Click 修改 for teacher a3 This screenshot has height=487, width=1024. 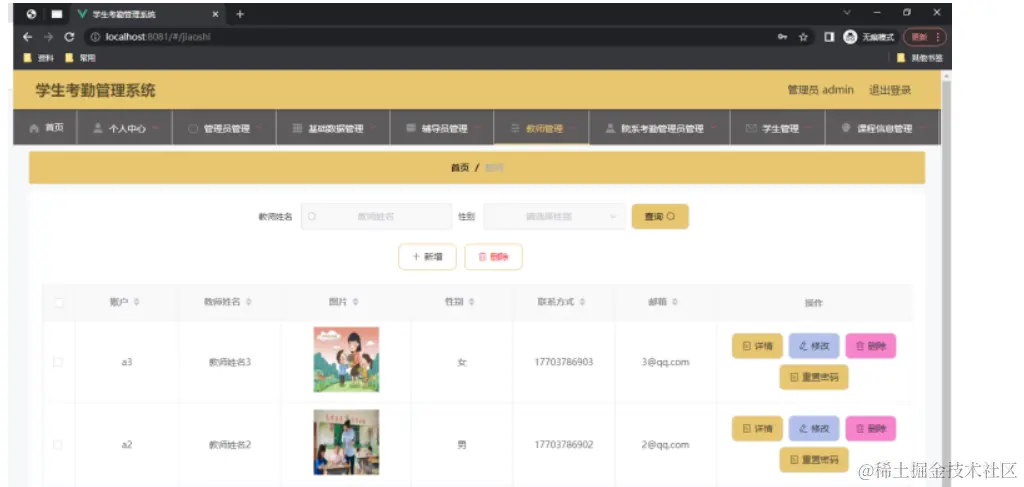click(x=814, y=346)
